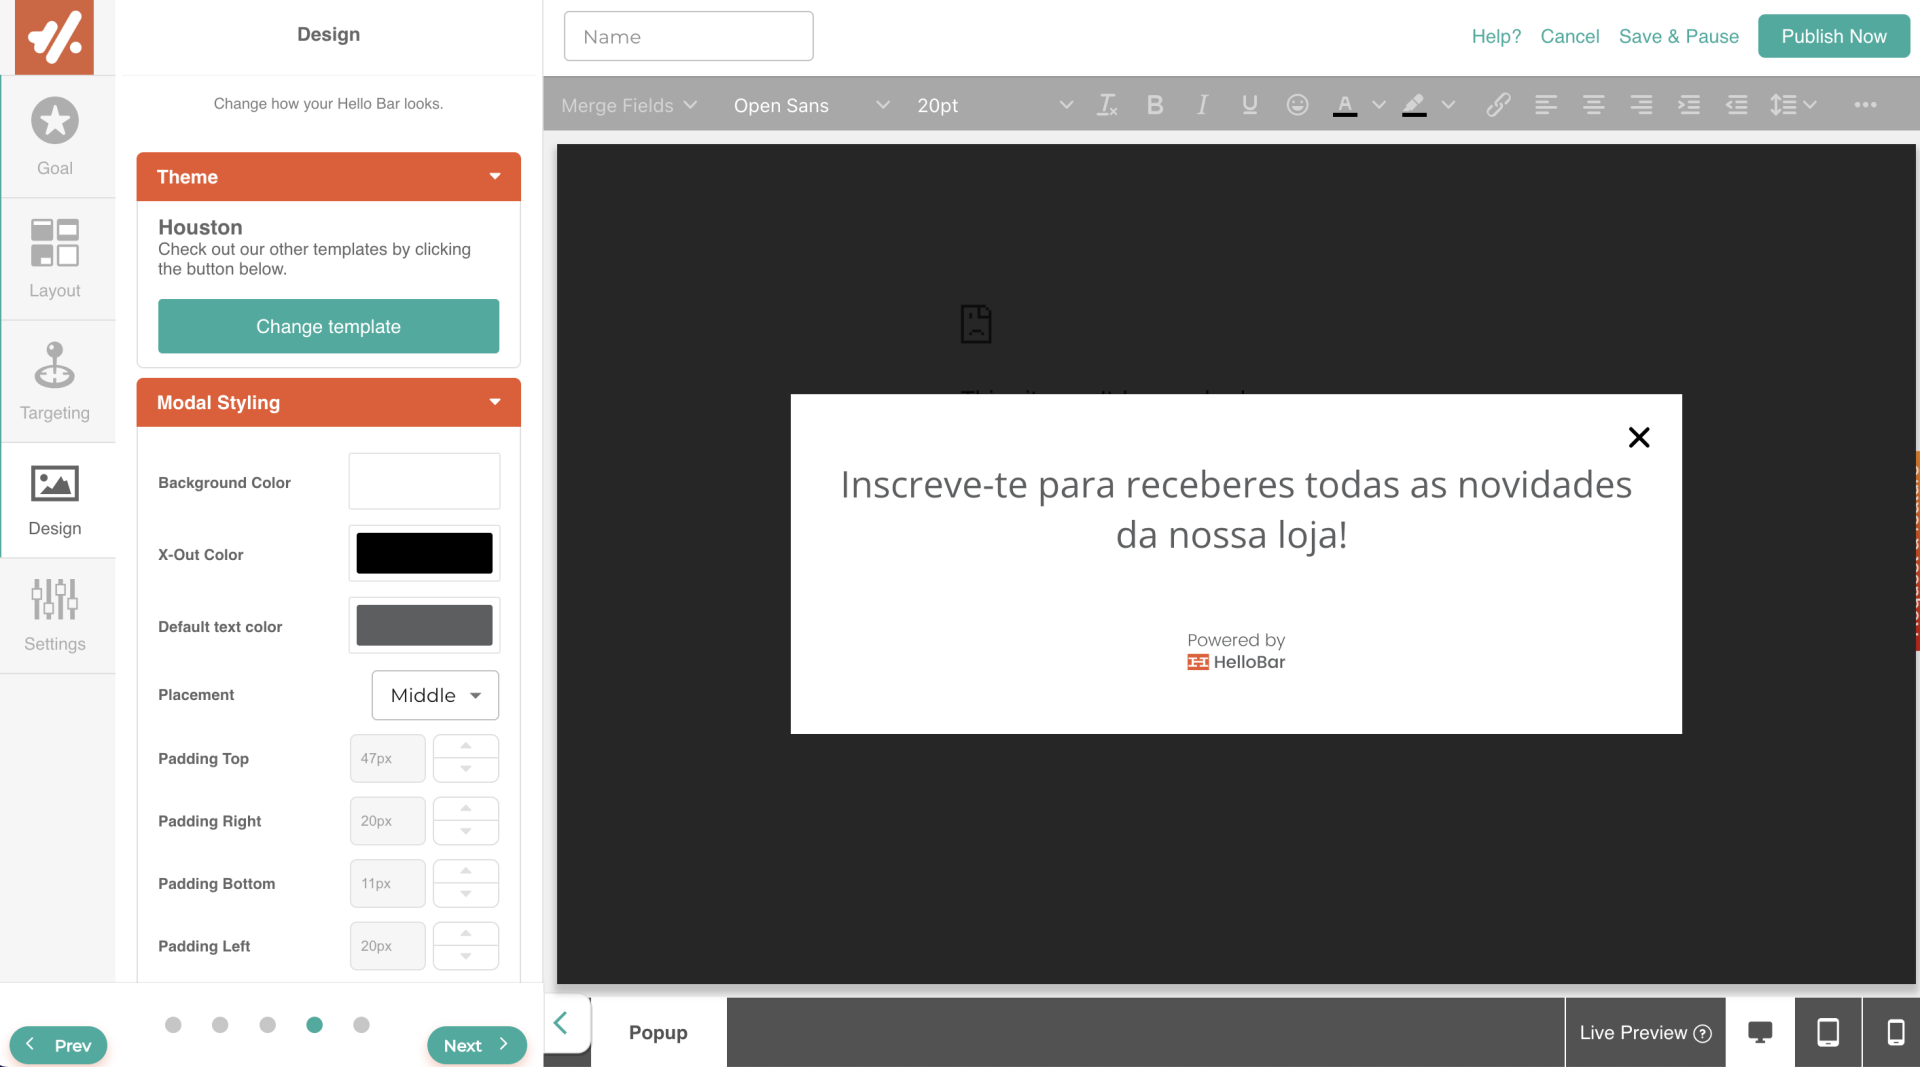Open the Open Sans font dropdown
Image resolution: width=1920 pixels, height=1067 pixels.
click(x=810, y=105)
